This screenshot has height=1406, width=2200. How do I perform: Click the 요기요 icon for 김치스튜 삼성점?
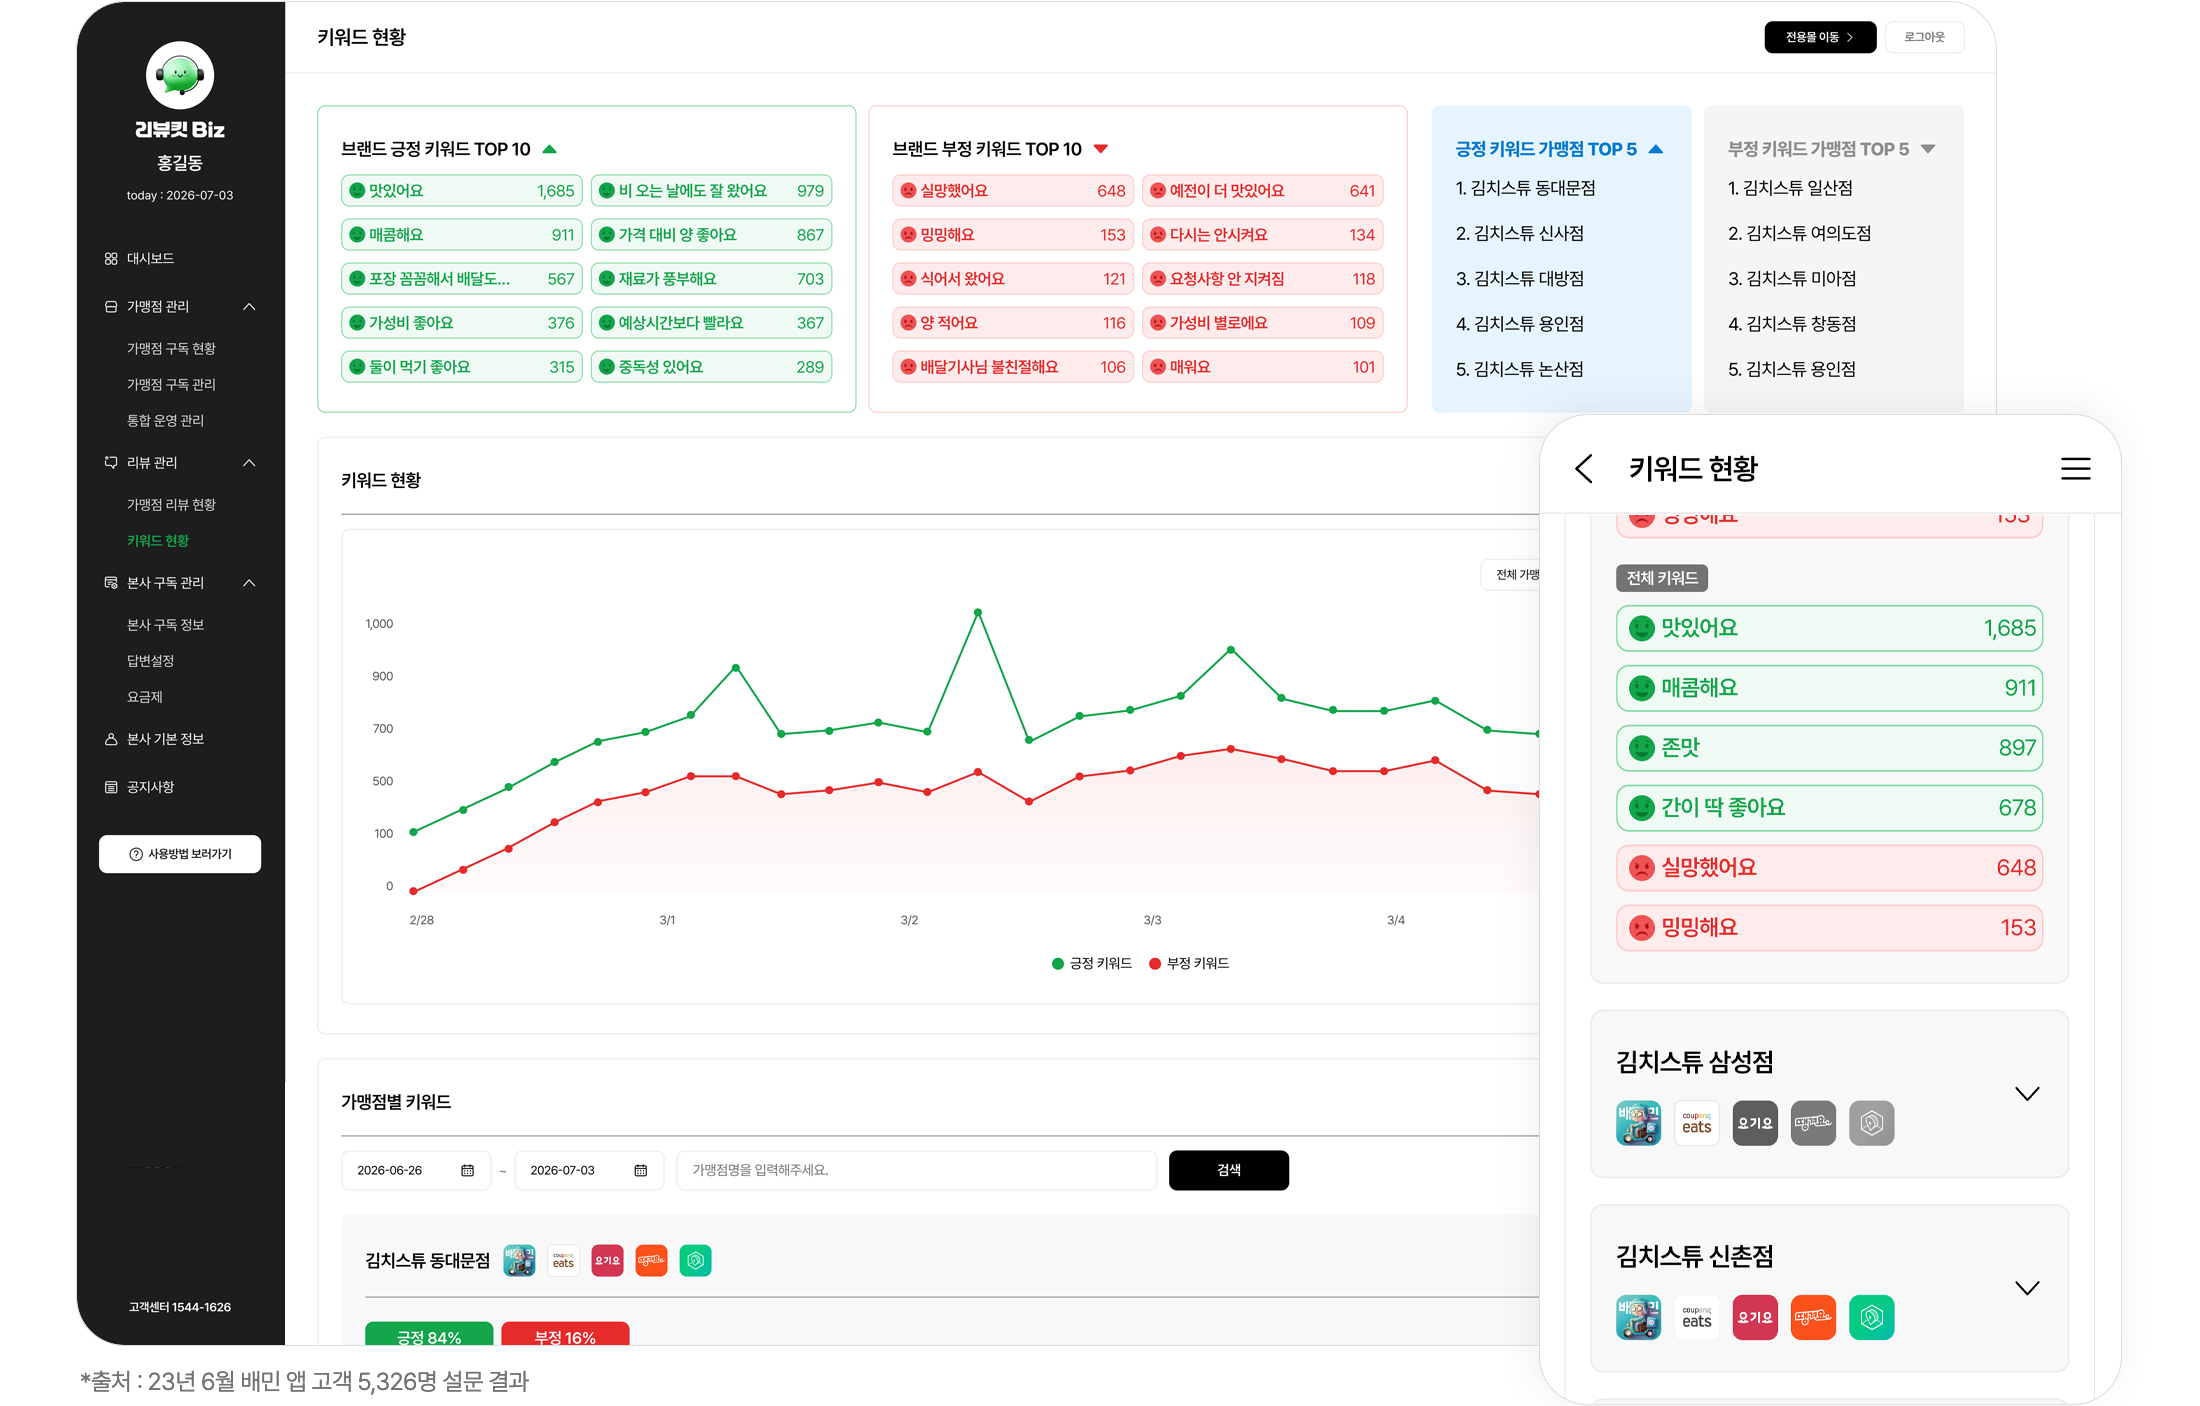[1755, 1123]
